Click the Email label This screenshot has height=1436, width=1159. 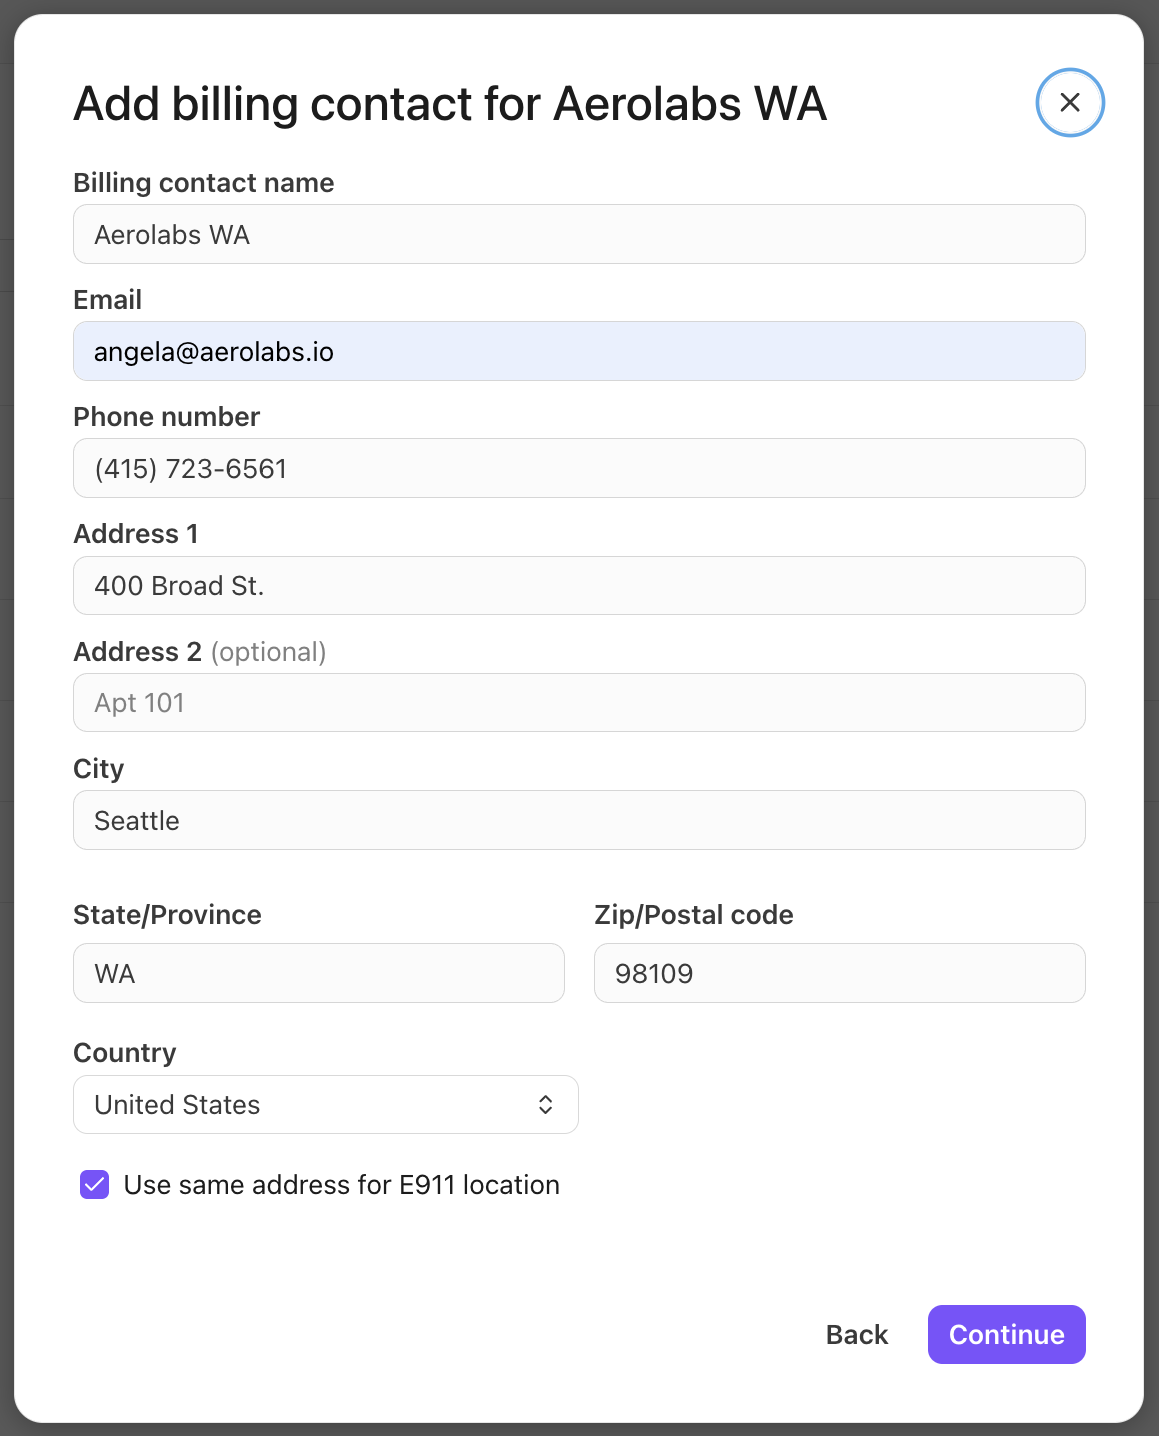pos(108,300)
